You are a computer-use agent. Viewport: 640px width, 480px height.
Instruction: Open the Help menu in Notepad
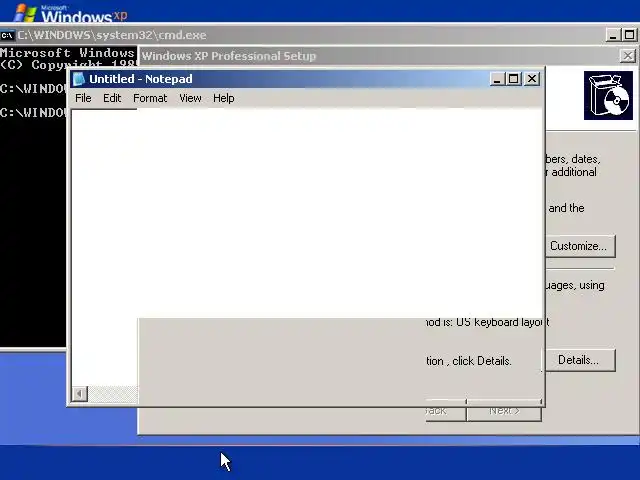224,98
